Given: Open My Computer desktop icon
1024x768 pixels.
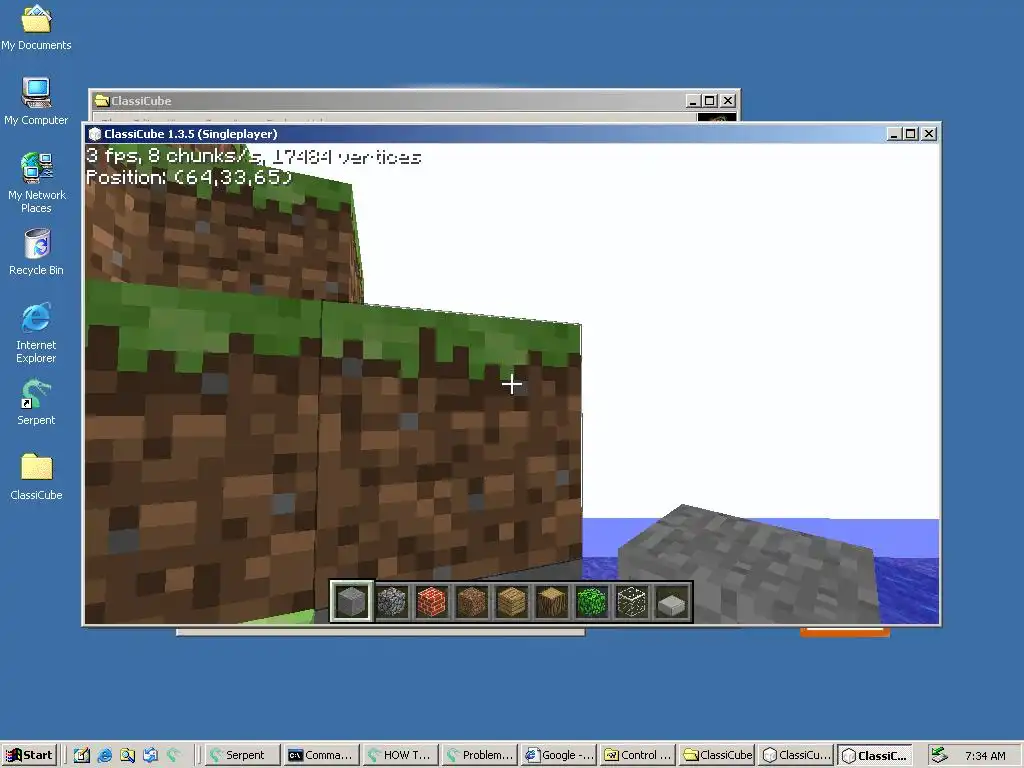Looking at the screenshot, I should click(36, 101).
